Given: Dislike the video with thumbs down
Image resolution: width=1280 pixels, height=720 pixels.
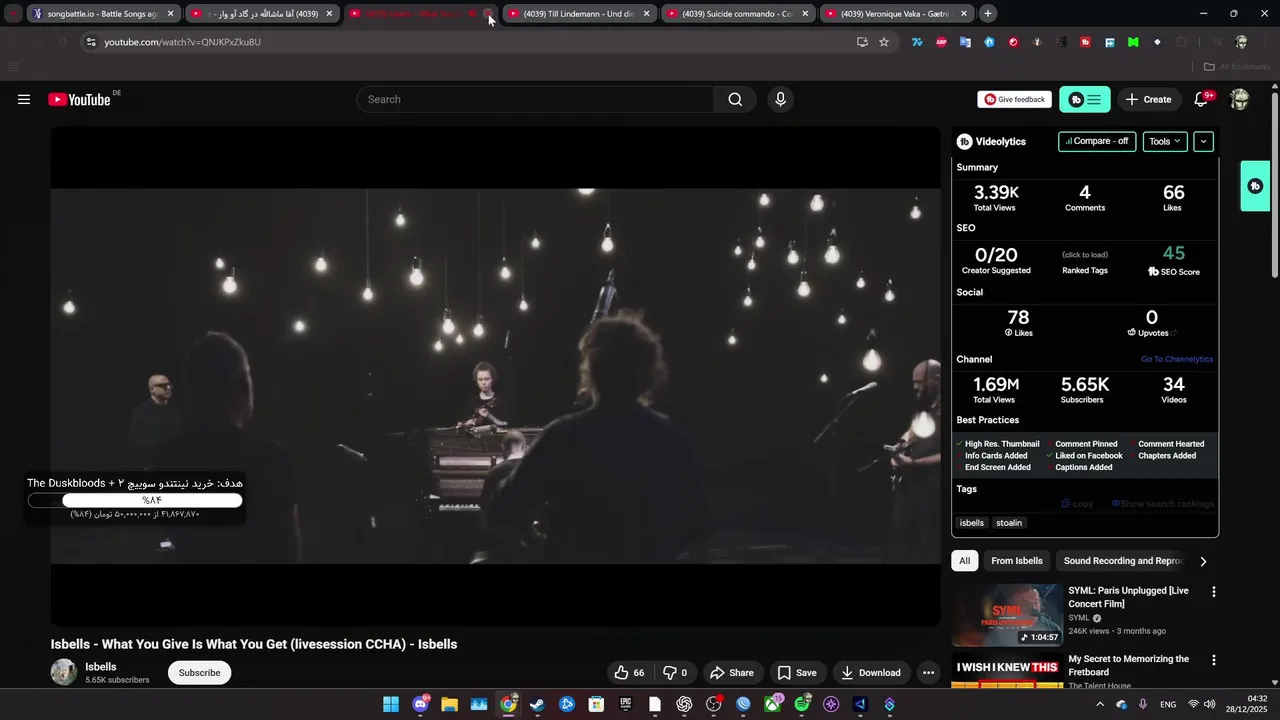Looking at the screenshot, I should (676, 673).
